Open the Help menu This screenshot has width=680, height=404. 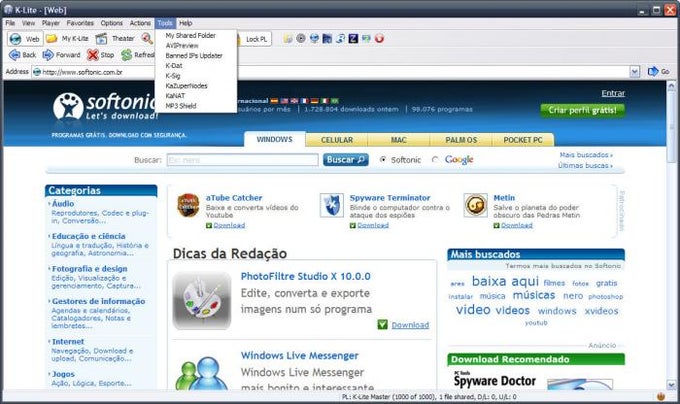pyautogui.click(x=186, y=23)
